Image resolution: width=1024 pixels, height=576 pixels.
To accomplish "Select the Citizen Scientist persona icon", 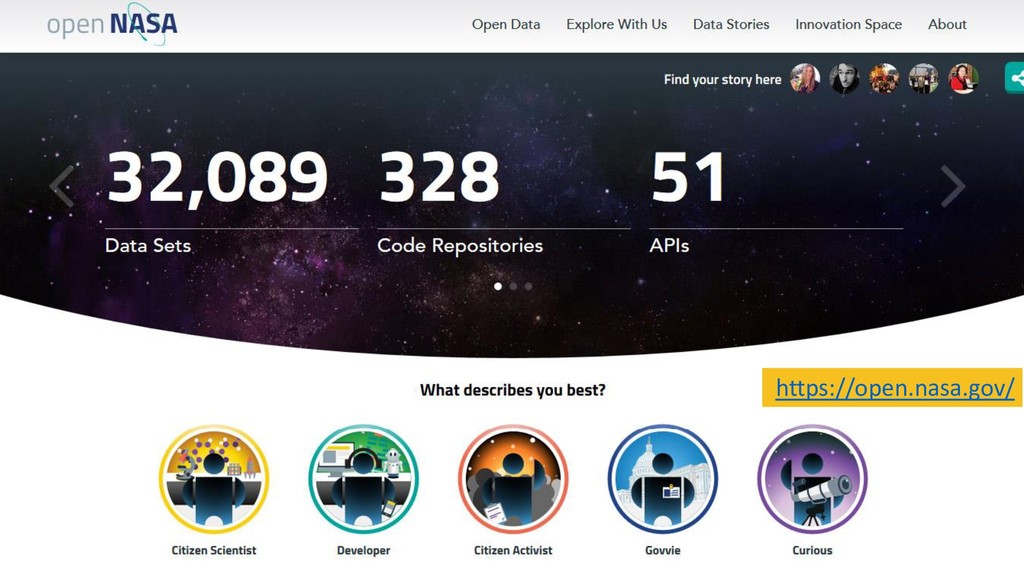I will coord(214,479).
